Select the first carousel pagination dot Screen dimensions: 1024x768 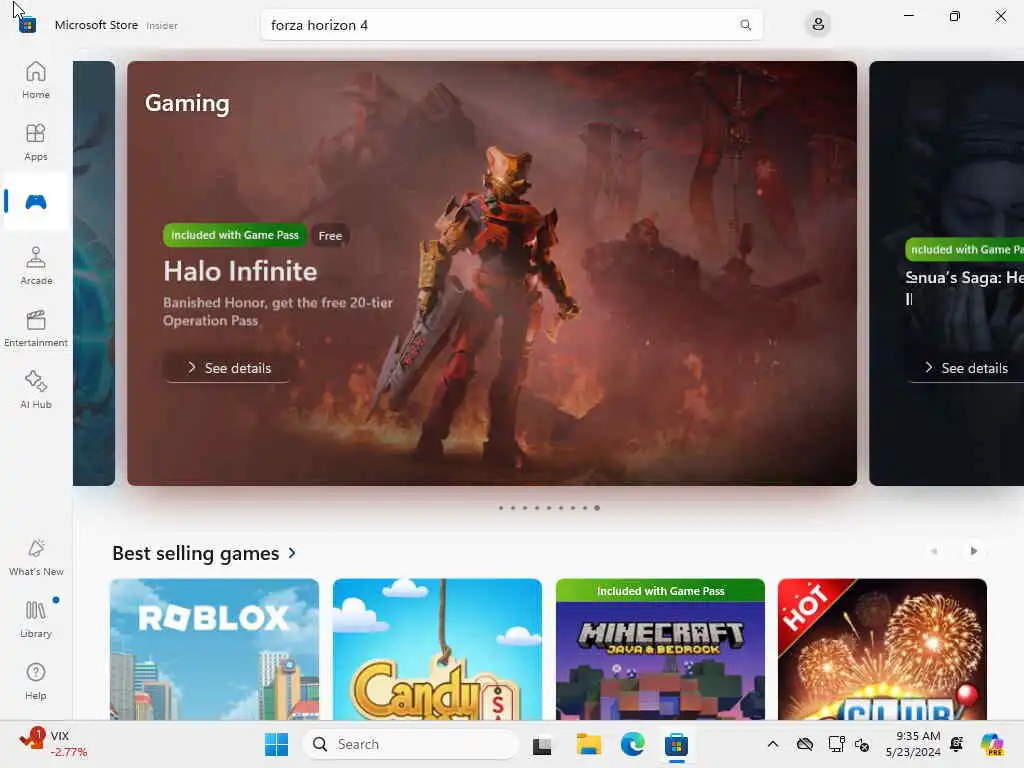point(501,508)
